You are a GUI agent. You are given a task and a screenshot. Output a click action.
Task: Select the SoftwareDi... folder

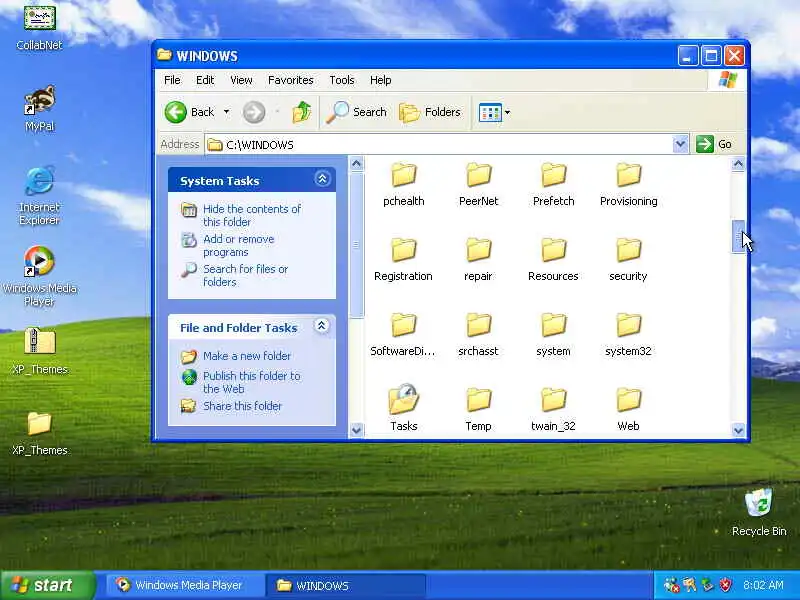(404, 334)
